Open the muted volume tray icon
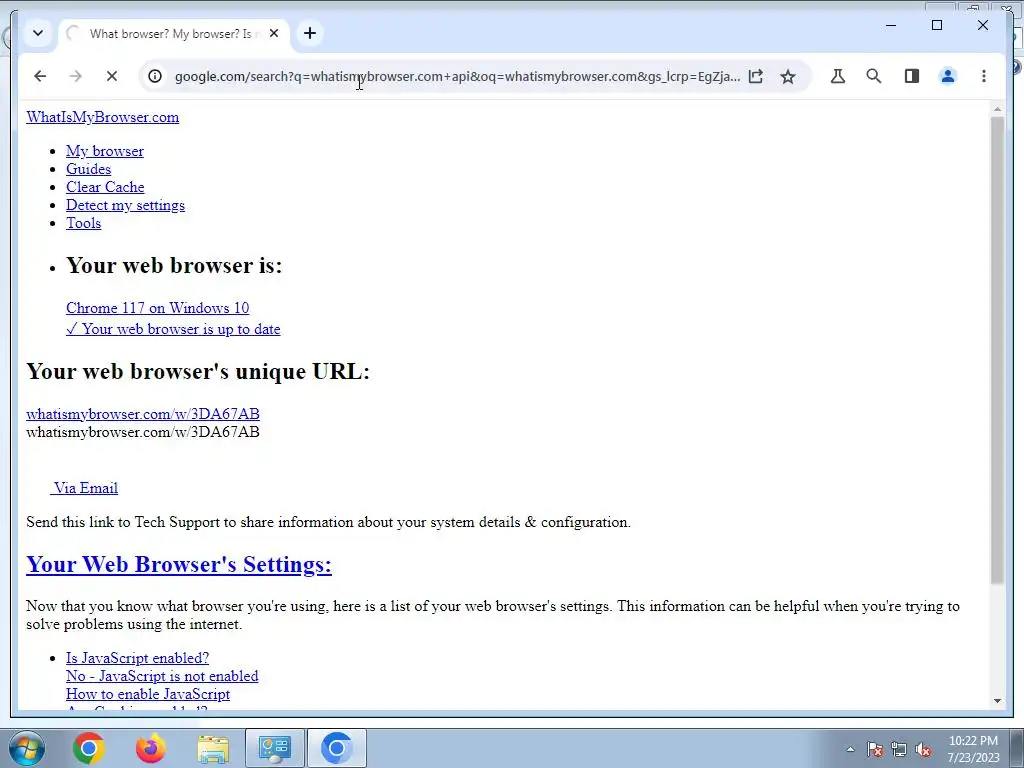Image resolution: width=1024 pixels, height=768 pixels. [923, 749]
